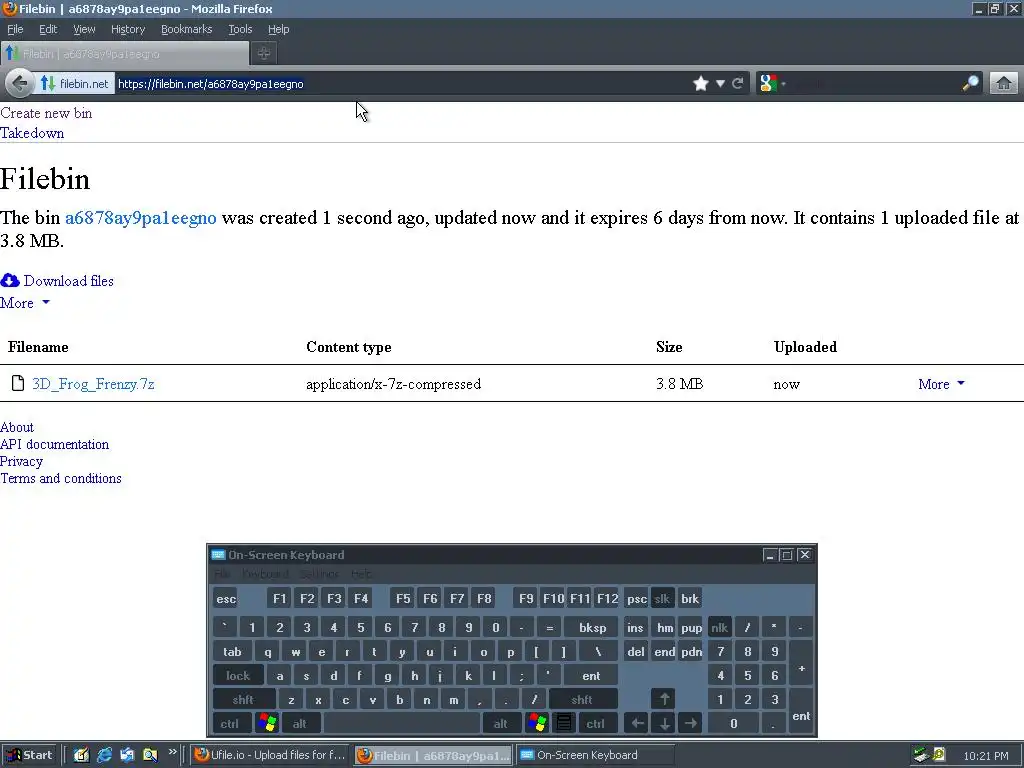
Task: Click the Download files link
Action: [69, 281]
